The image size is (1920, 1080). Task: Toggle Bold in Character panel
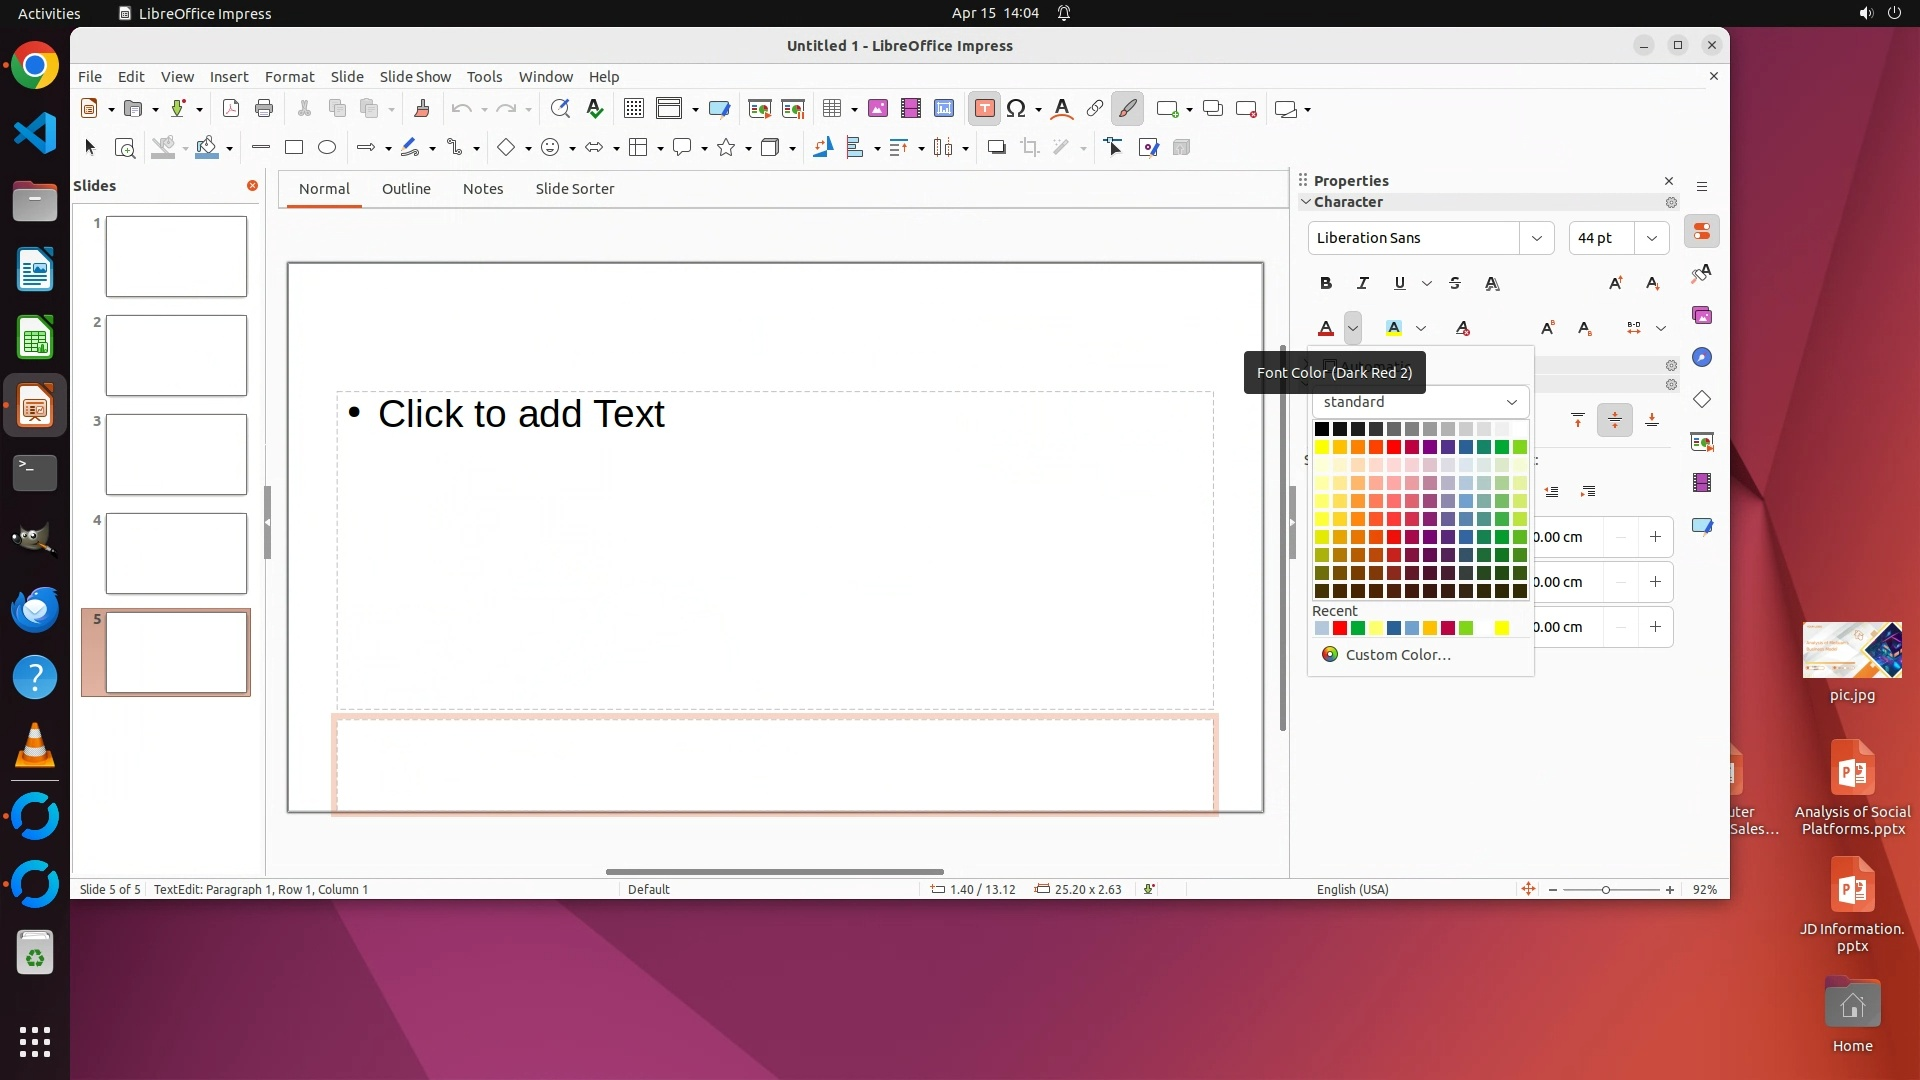1326,284
